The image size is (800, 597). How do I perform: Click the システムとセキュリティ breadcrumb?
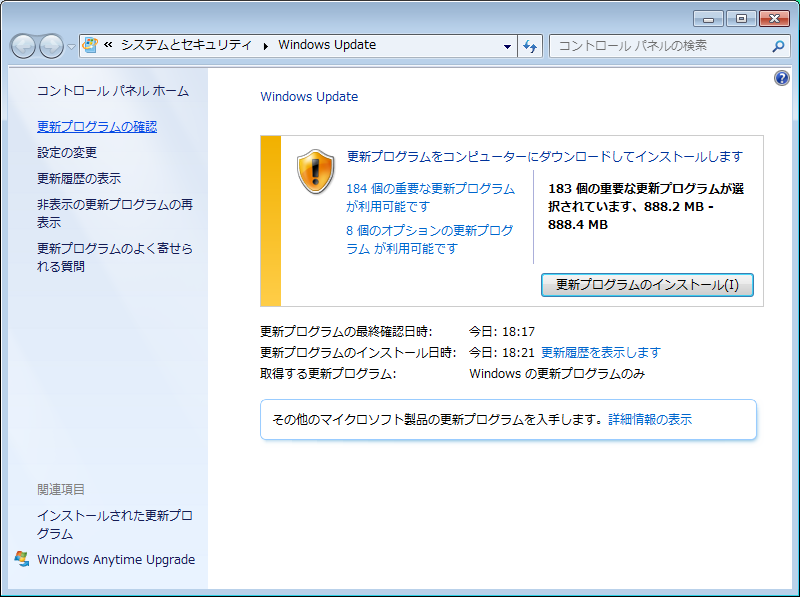186,45
